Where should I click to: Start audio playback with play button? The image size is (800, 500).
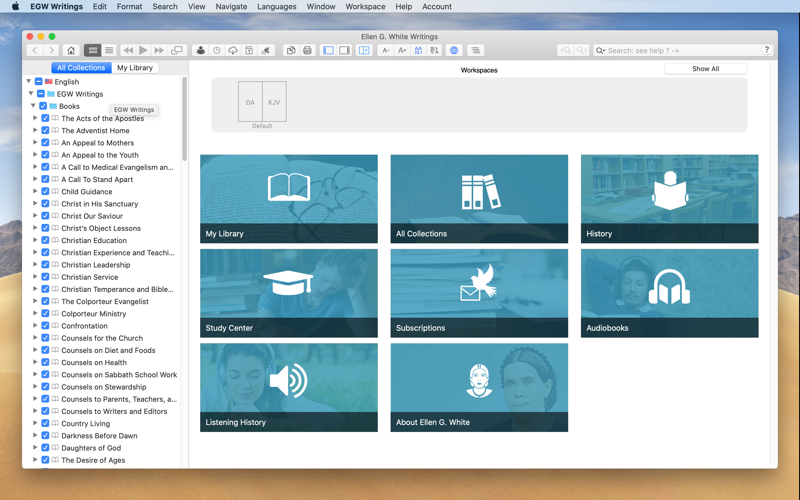pyautogui.click(x=143, y=50)
